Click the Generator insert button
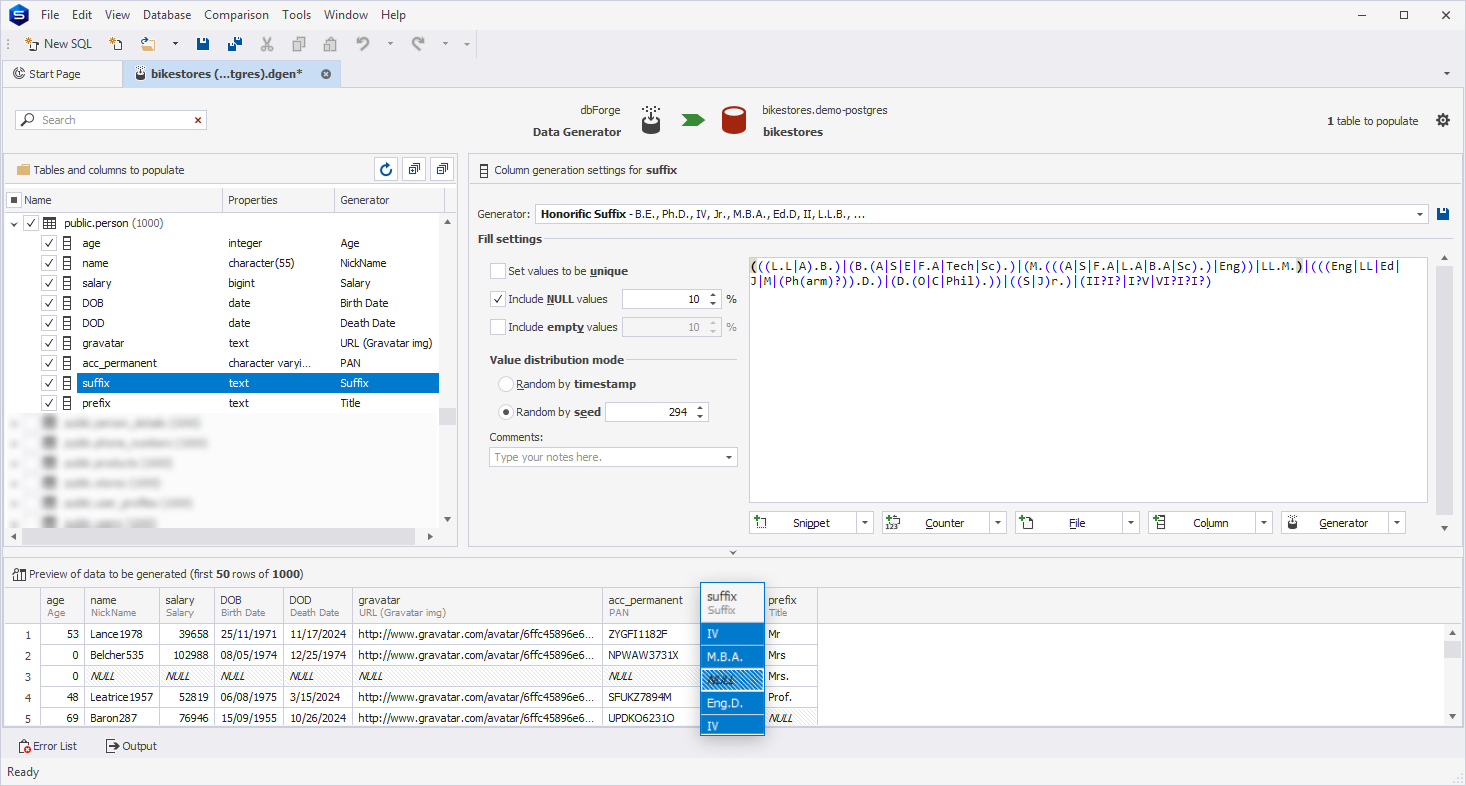Screen dimensions: 1466x786 pos(1334,523)
